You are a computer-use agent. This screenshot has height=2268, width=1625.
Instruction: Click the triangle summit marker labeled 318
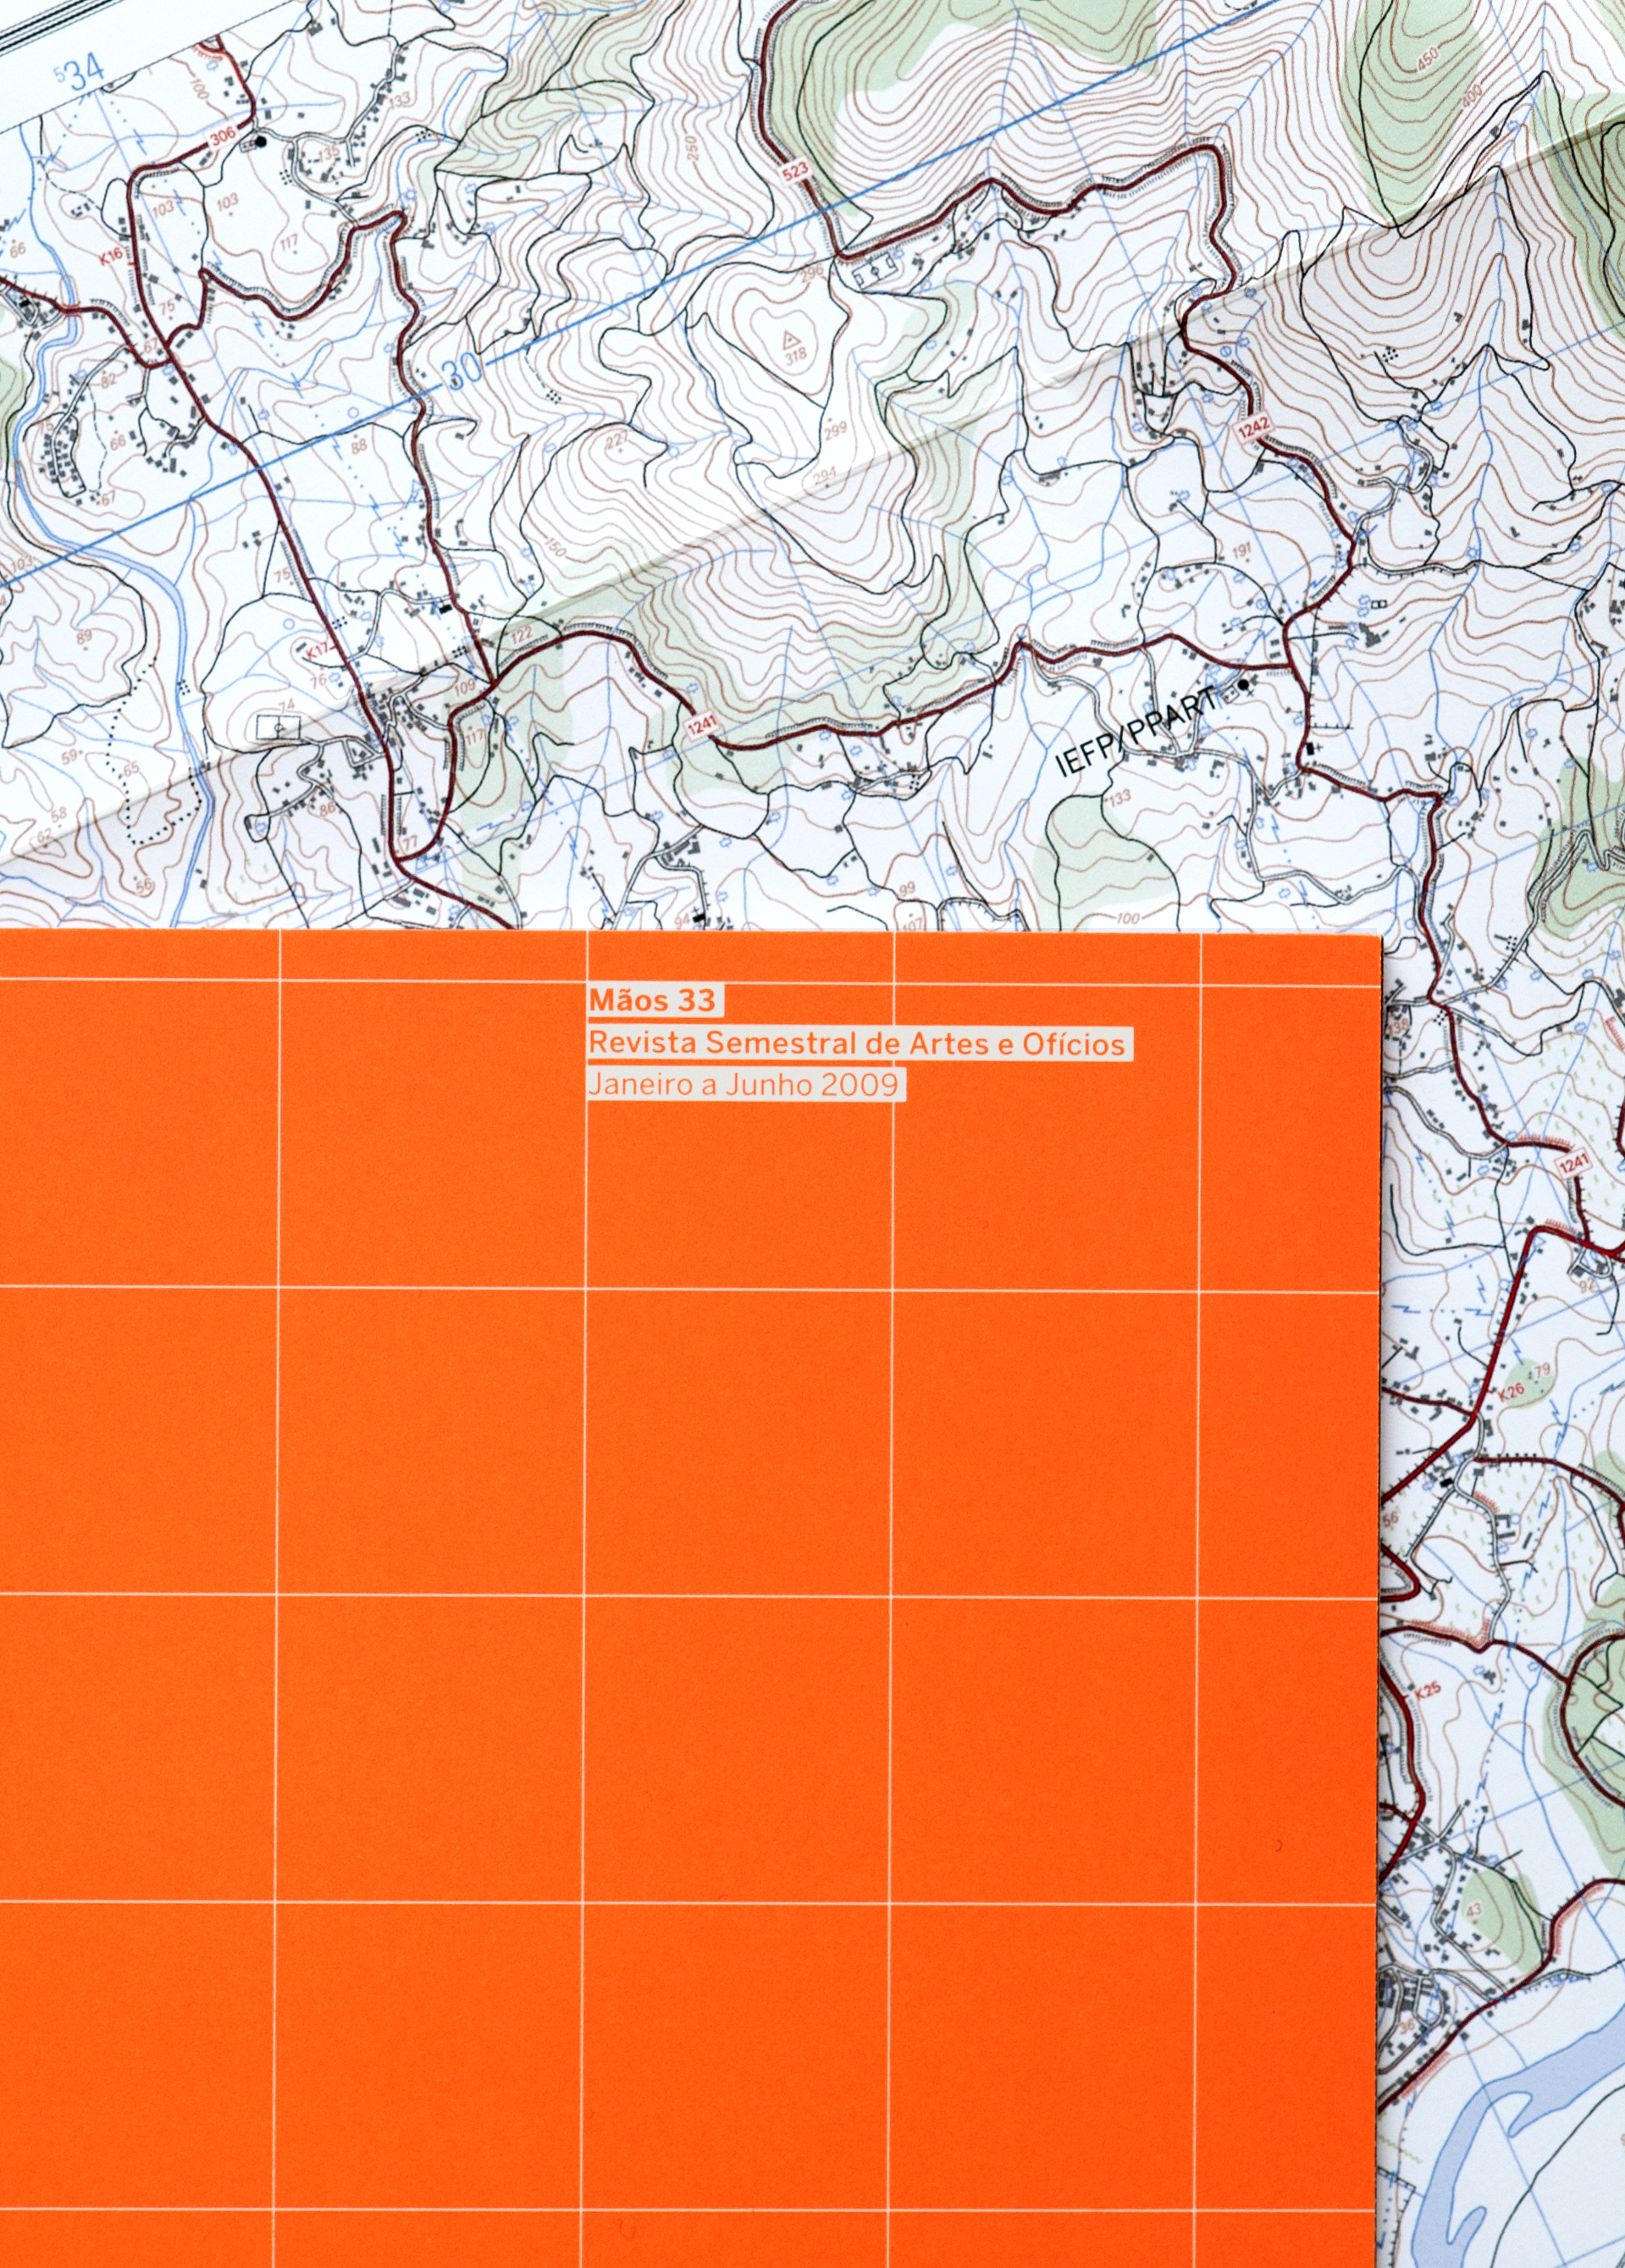[791, 338]
